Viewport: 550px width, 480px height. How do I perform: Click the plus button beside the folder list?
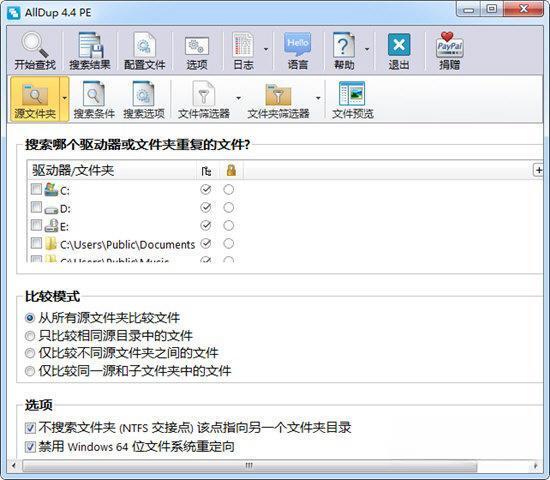pyautogui.click(x=538, y=170)
